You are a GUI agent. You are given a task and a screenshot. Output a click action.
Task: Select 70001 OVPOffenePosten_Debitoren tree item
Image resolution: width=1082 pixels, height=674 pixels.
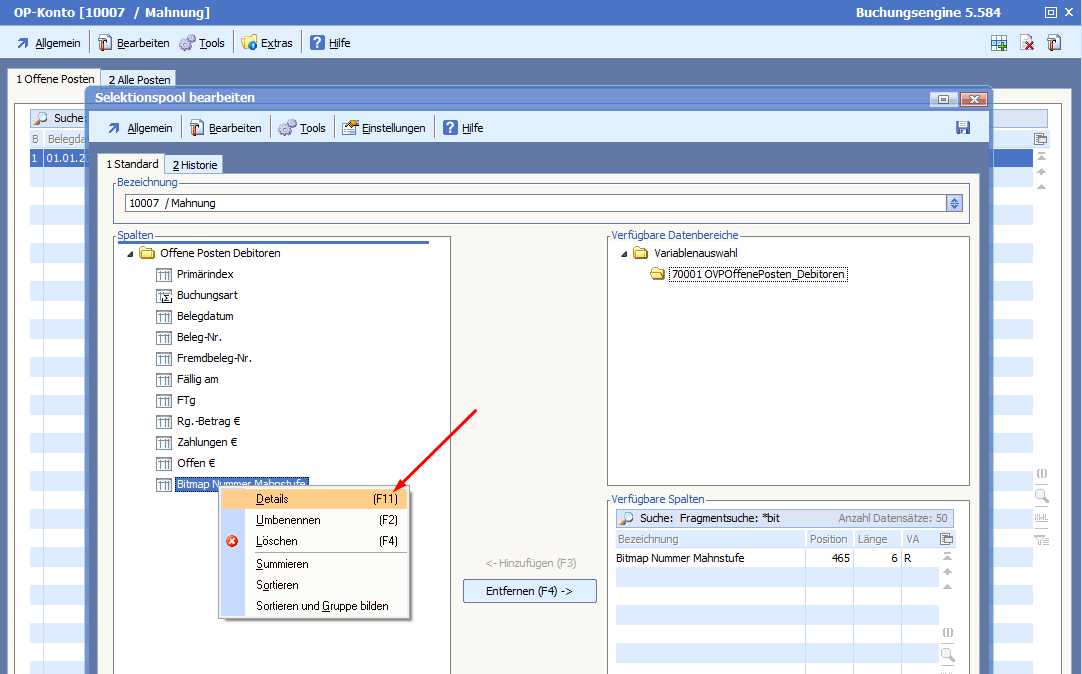[x=759, y=274]
